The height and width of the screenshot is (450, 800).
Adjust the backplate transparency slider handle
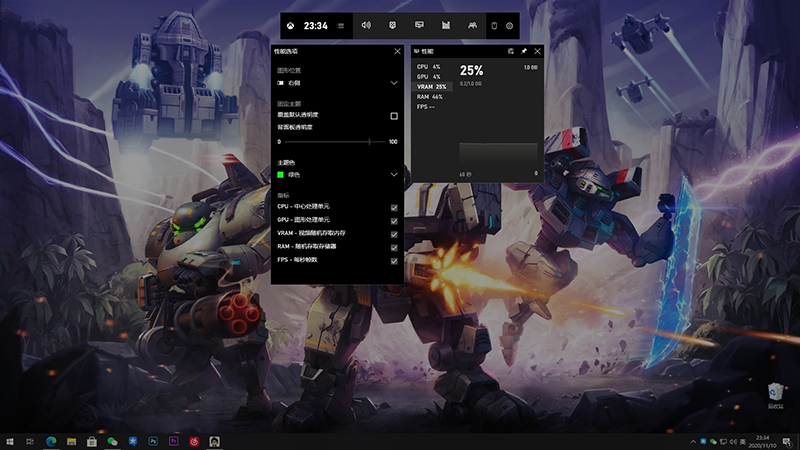coord(369,142)
